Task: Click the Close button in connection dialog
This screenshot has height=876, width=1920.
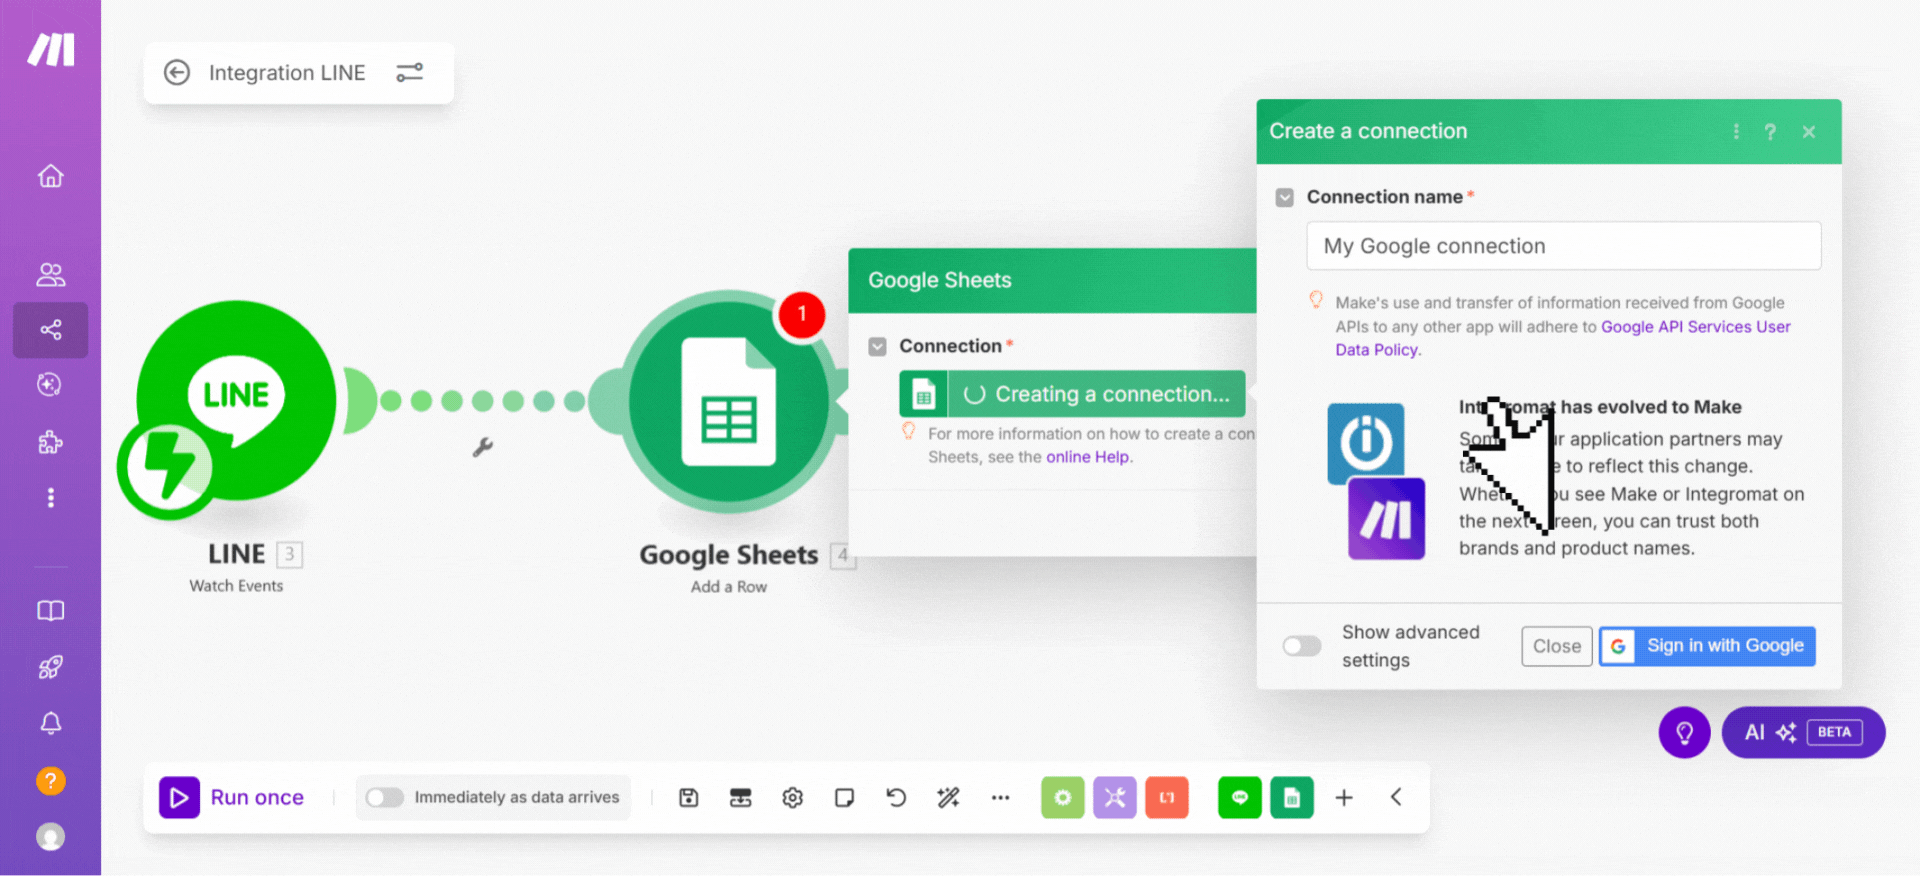Action: pos(1557,646)
